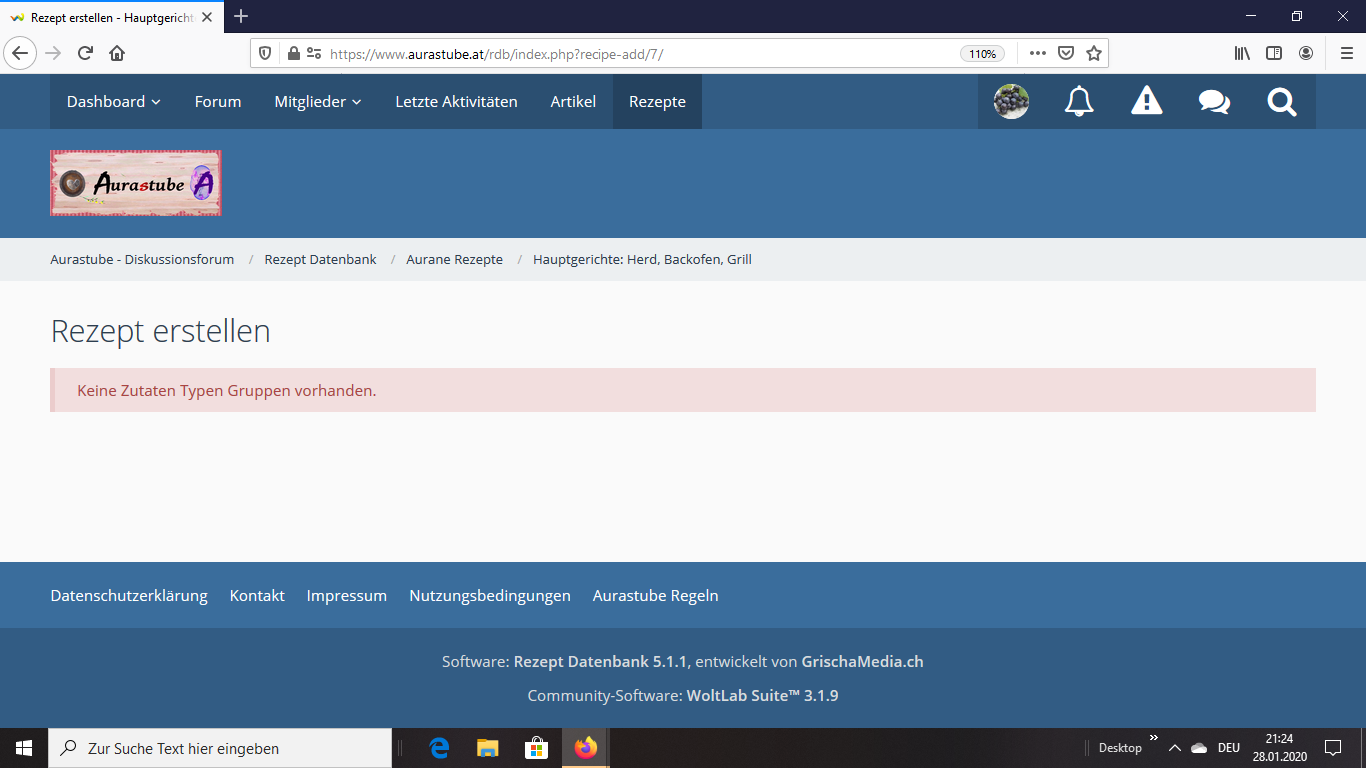The height and width of the screenshot is (768, 1366).
Task: Open the notifications bell icon
Action: pyautogui.click(x=1079, y=101)
